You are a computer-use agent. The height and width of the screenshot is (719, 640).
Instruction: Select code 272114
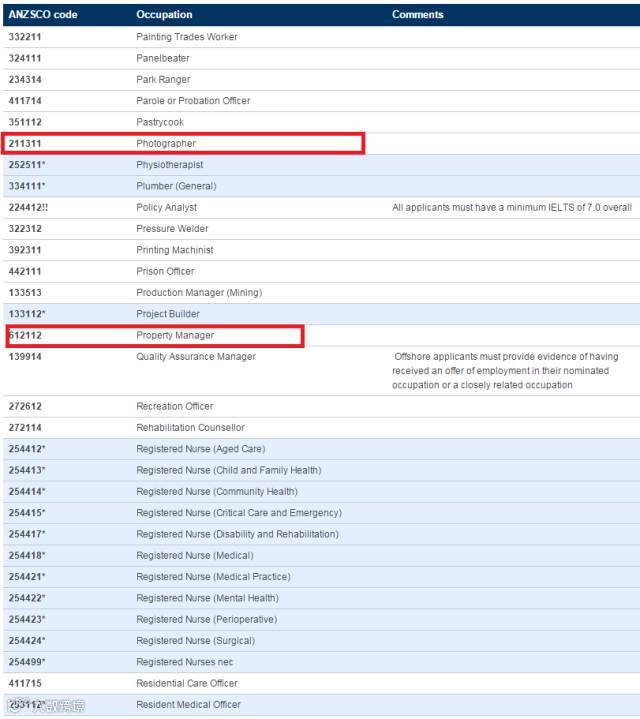point(25,427)
